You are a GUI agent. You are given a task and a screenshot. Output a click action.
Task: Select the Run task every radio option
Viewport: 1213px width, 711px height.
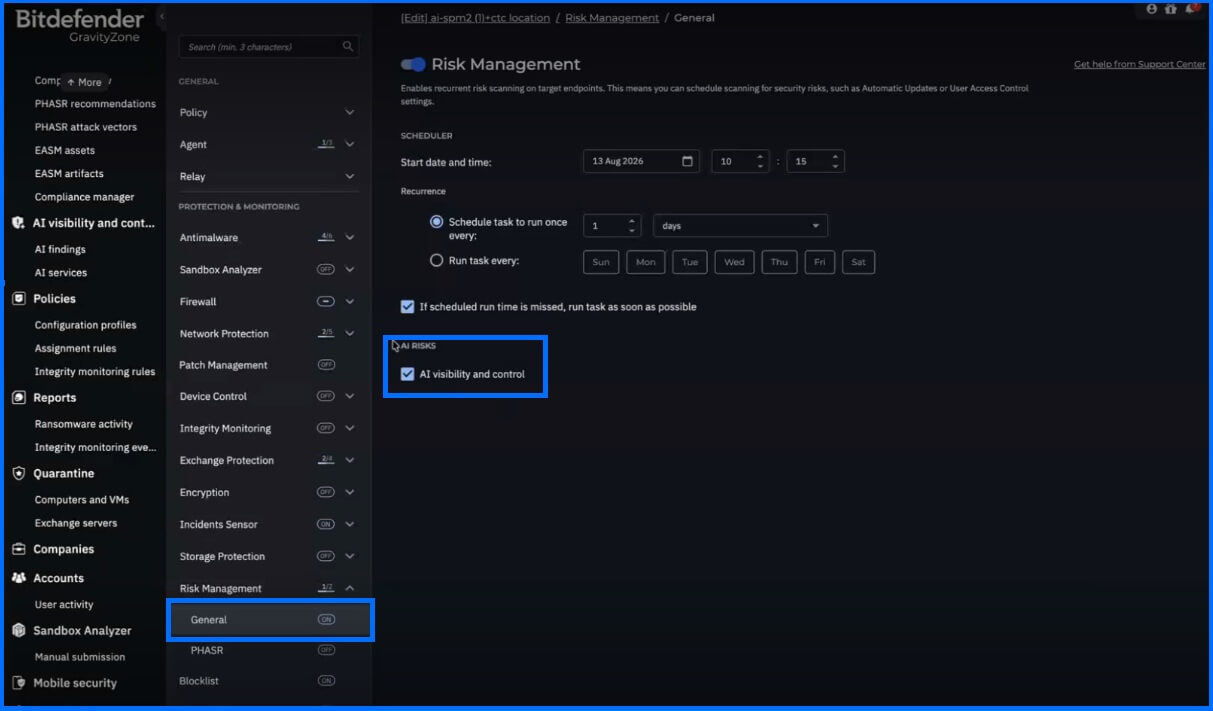tap(436, 260)
